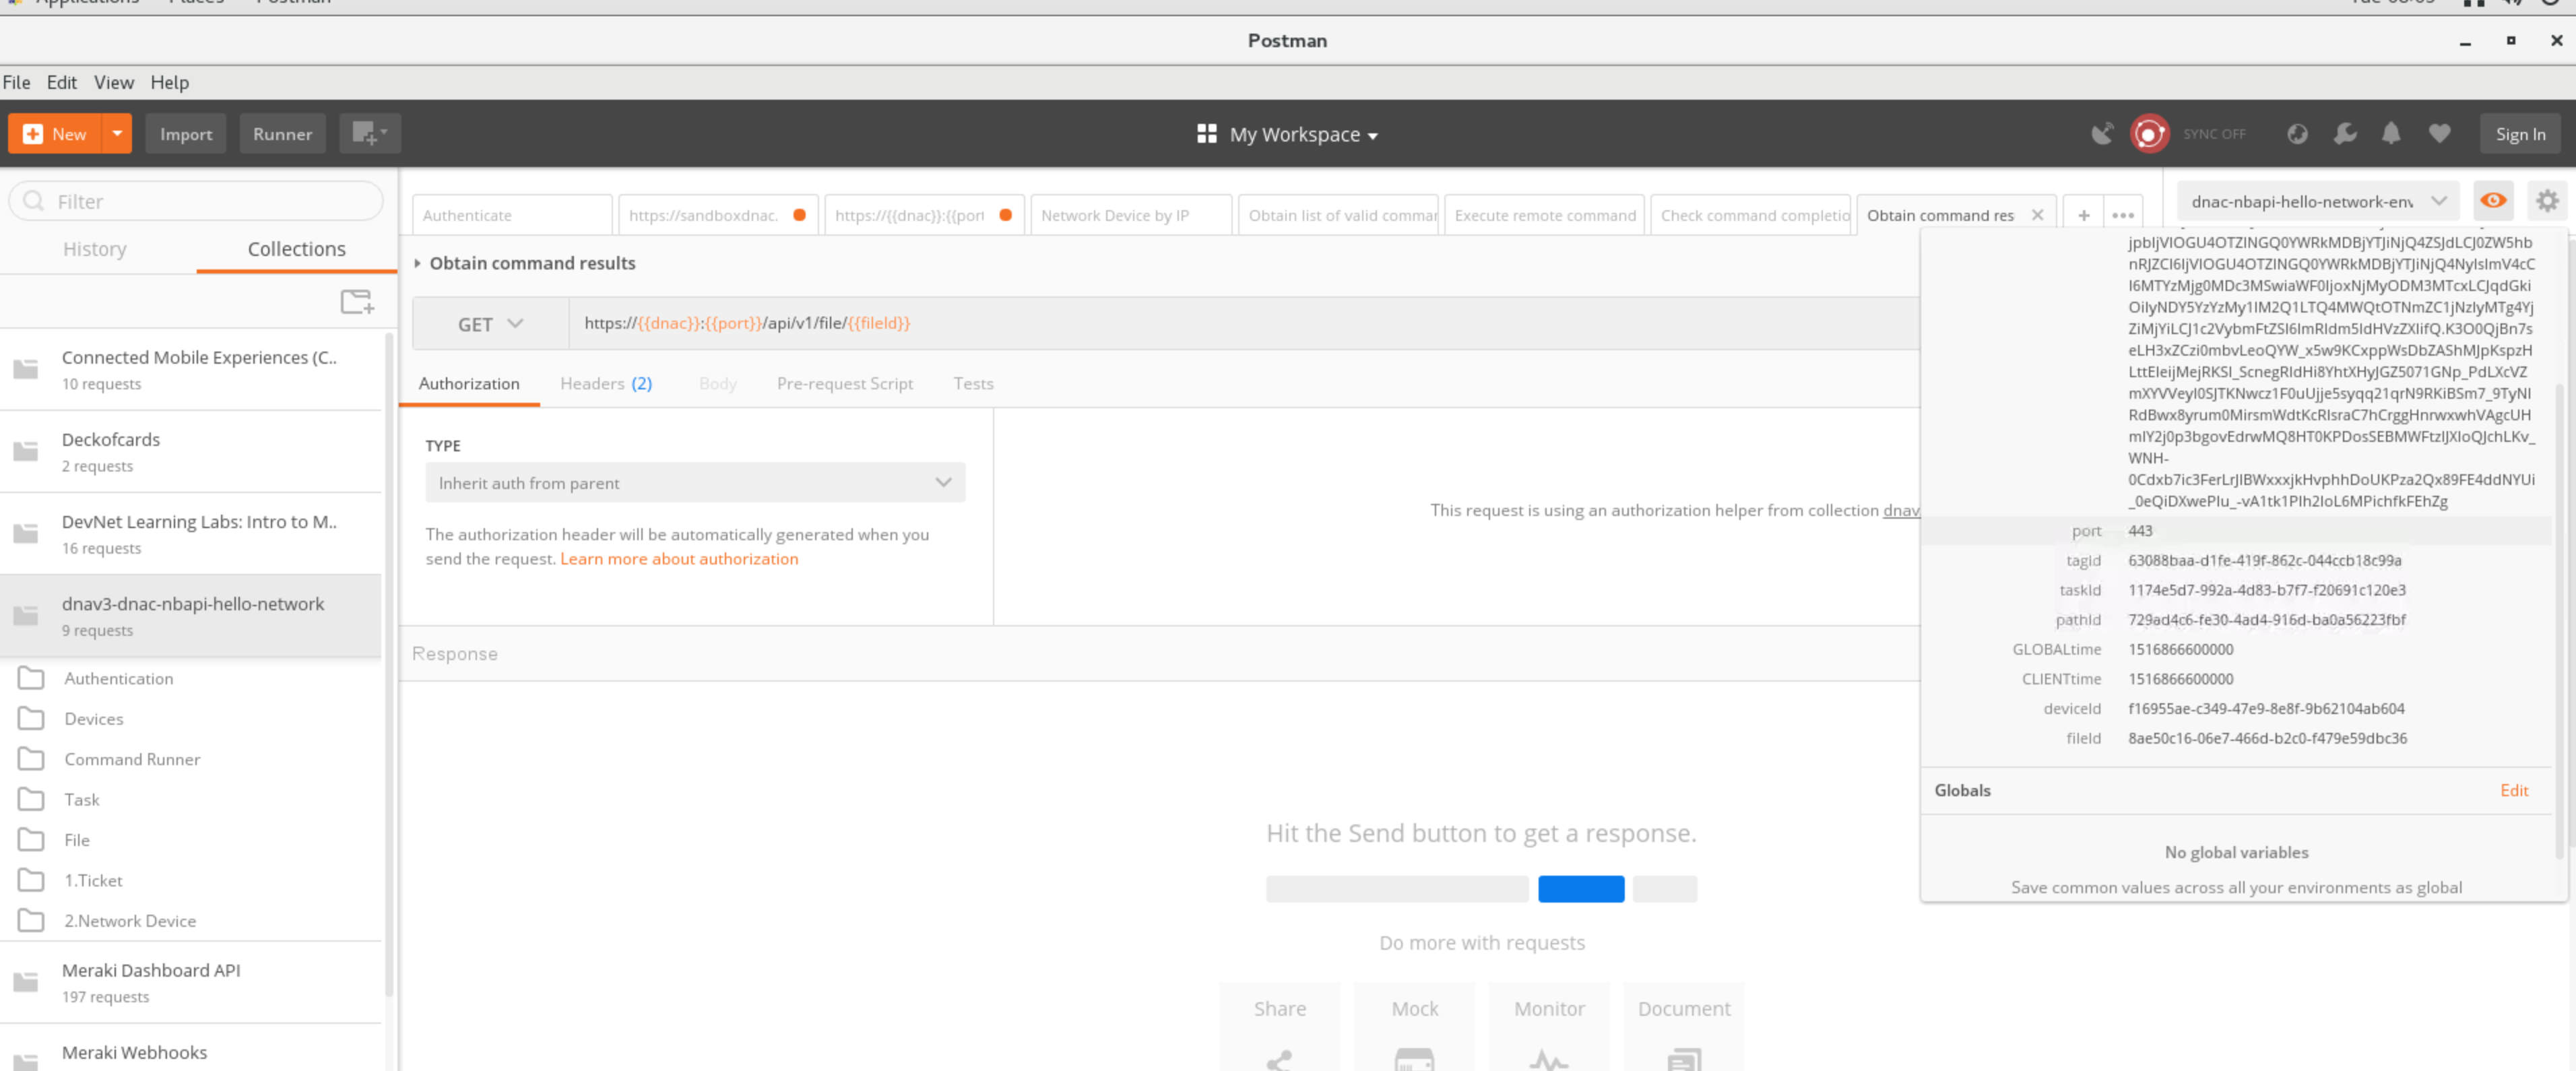The image size is (2576, 1071).
Task: Switch to the History tab
Action: 94,249
